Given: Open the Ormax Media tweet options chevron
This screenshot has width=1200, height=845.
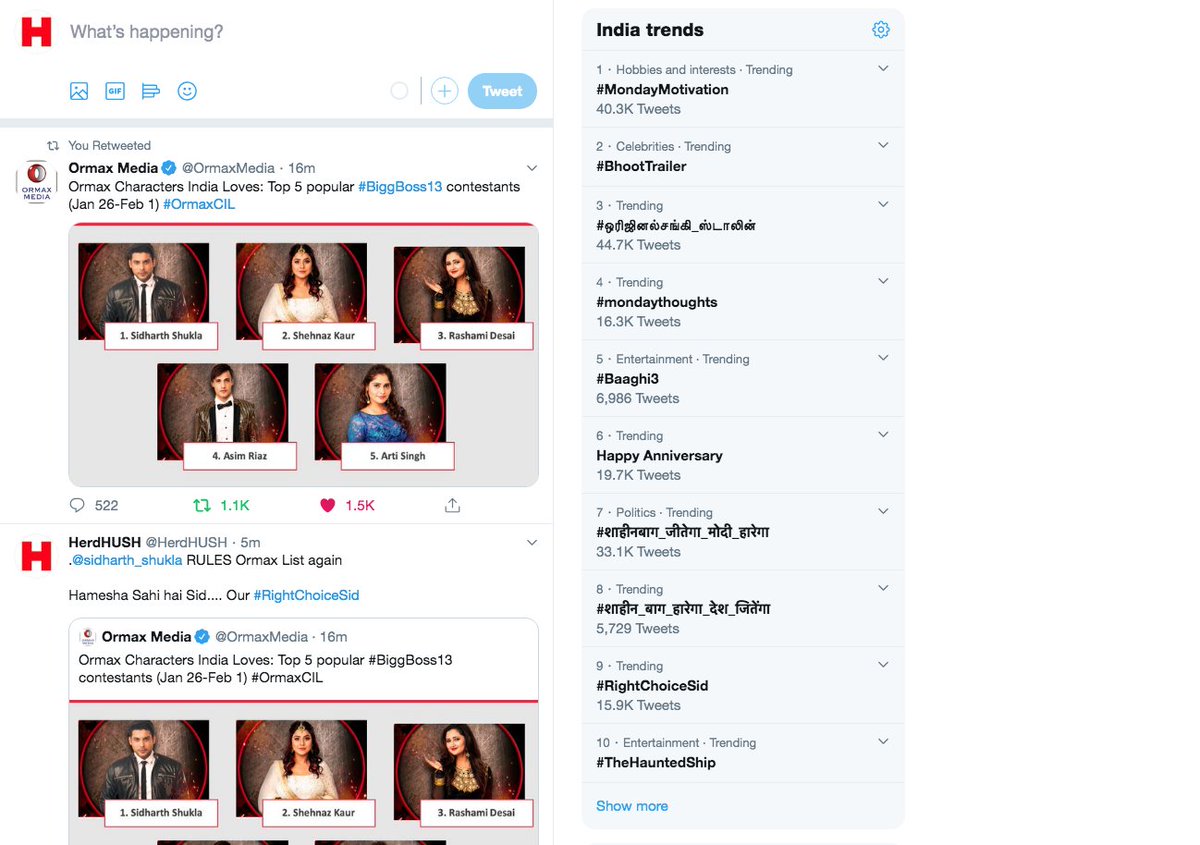Looking at the screenshot, I should (532, 168).
